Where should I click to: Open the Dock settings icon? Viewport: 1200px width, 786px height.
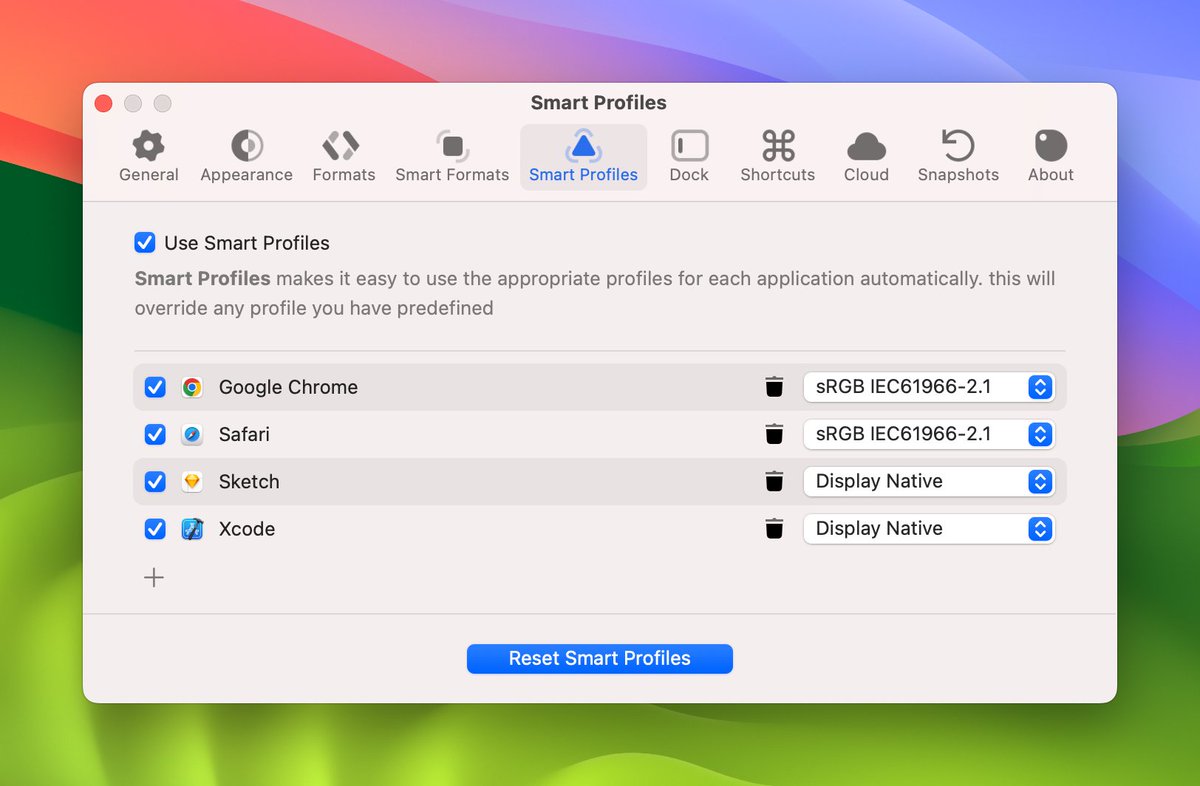click(689, 146)
